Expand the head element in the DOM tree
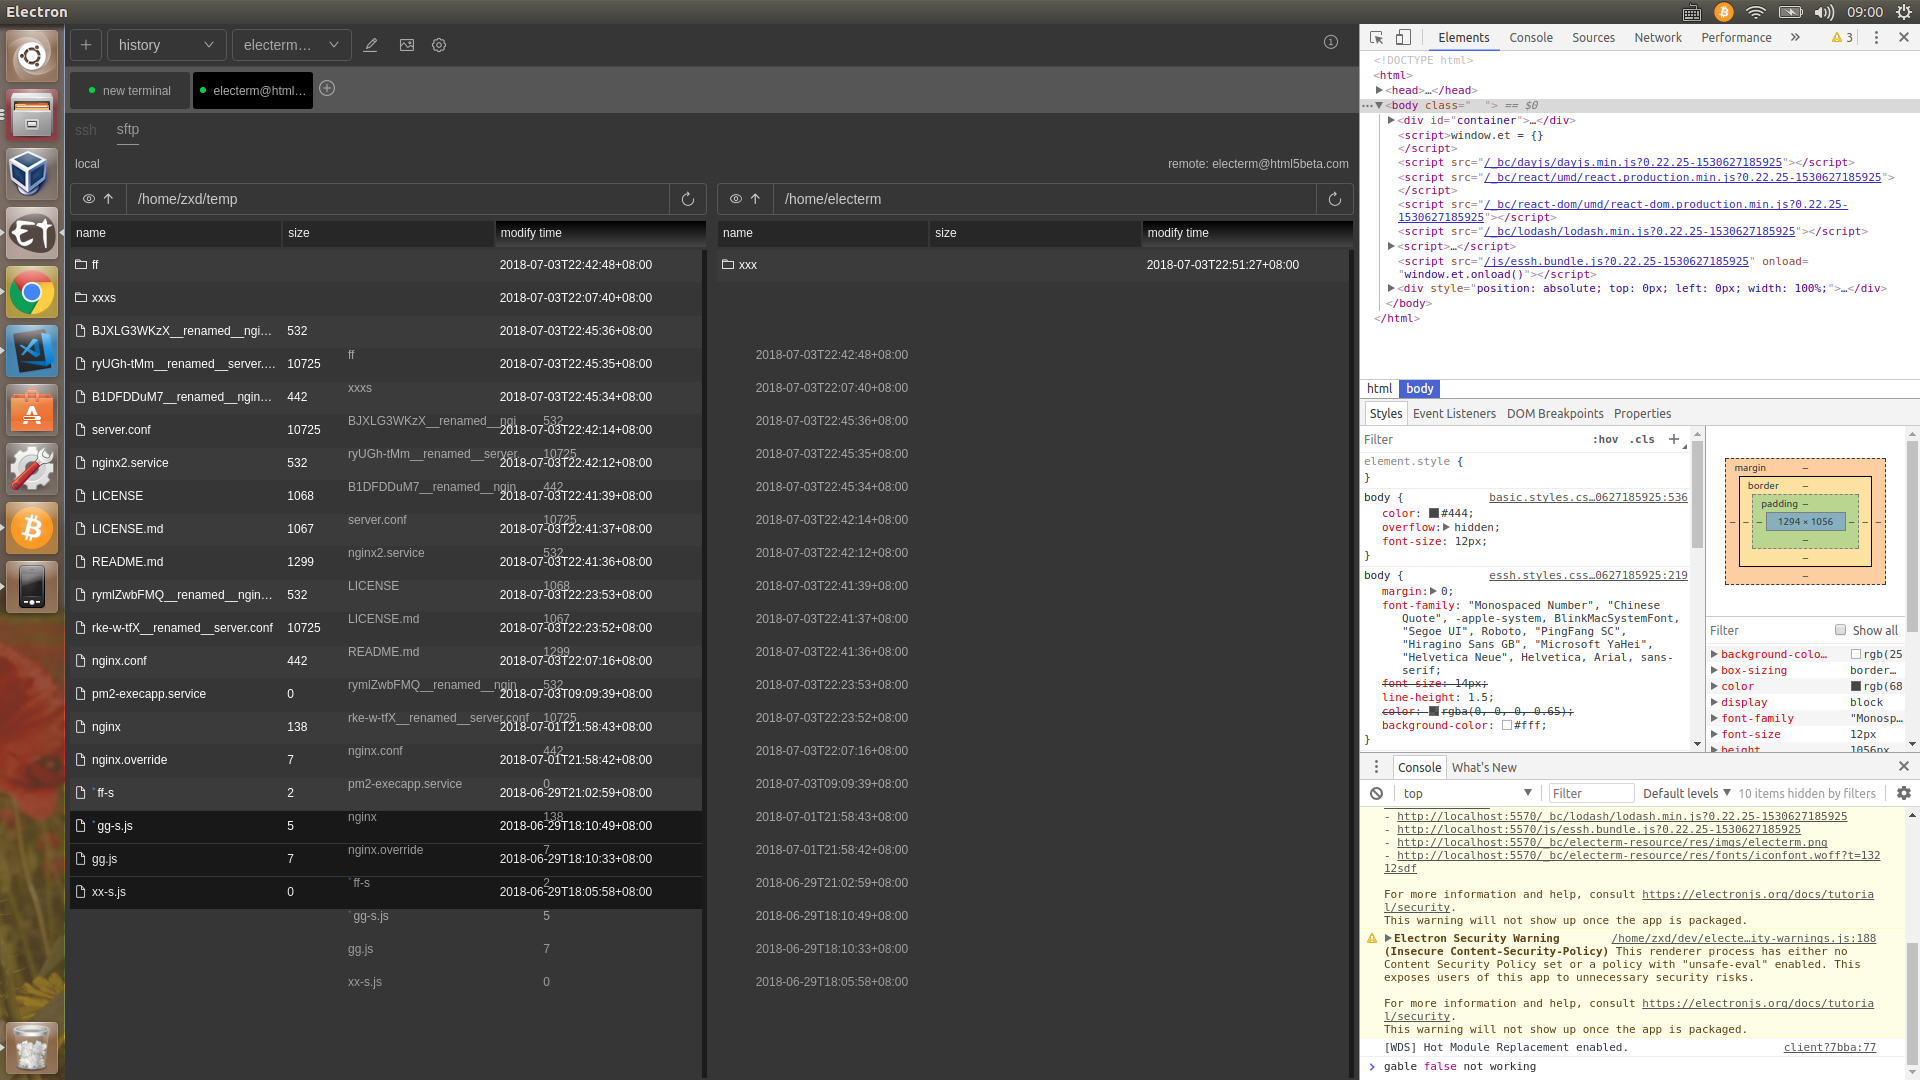The height and width of the screenshot is (1080, 1920). [1380, 90]
